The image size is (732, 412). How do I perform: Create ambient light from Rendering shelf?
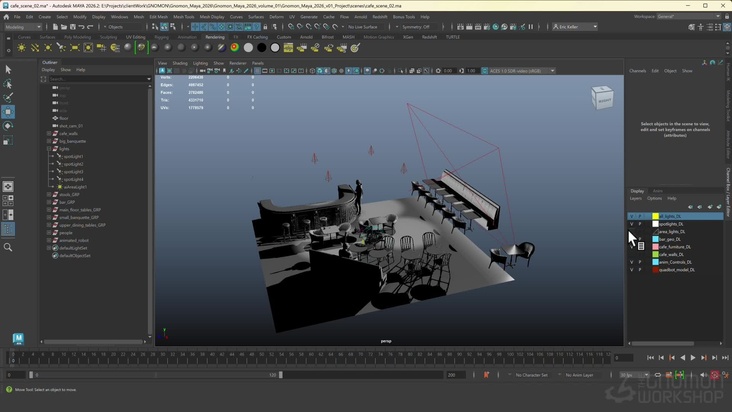(21, 48)
